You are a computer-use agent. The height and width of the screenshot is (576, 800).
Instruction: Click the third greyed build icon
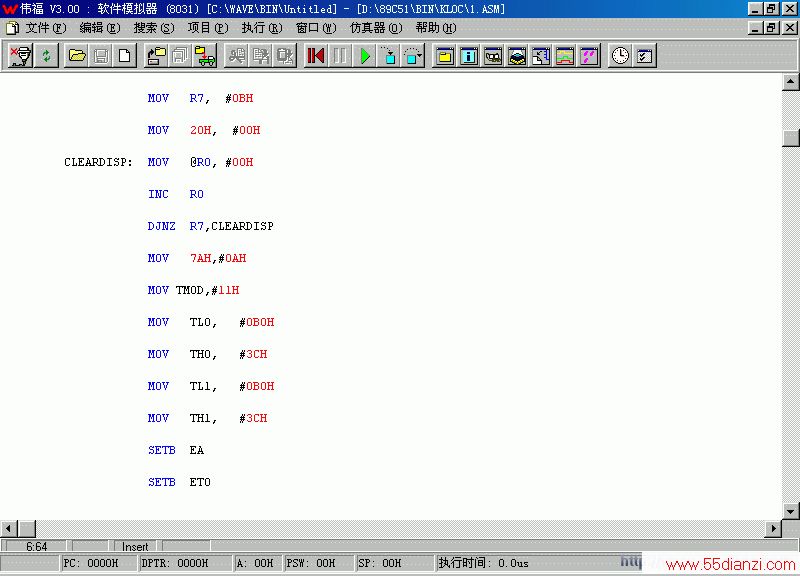(x=285, y=56)
